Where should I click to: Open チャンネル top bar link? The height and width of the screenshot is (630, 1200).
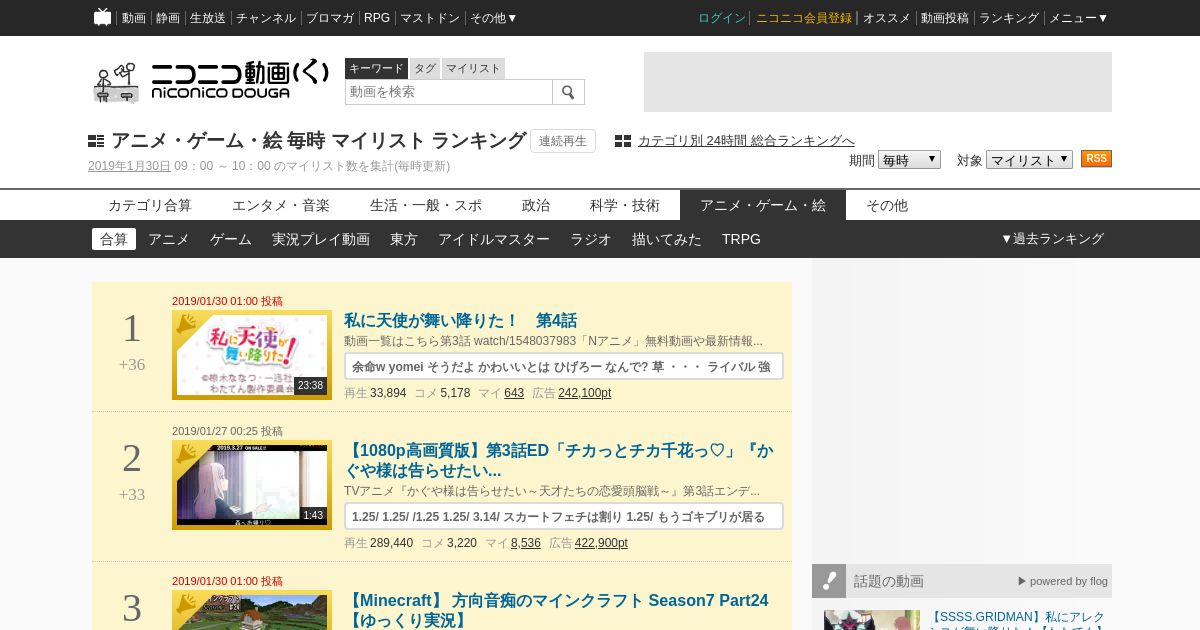point(266,18)
